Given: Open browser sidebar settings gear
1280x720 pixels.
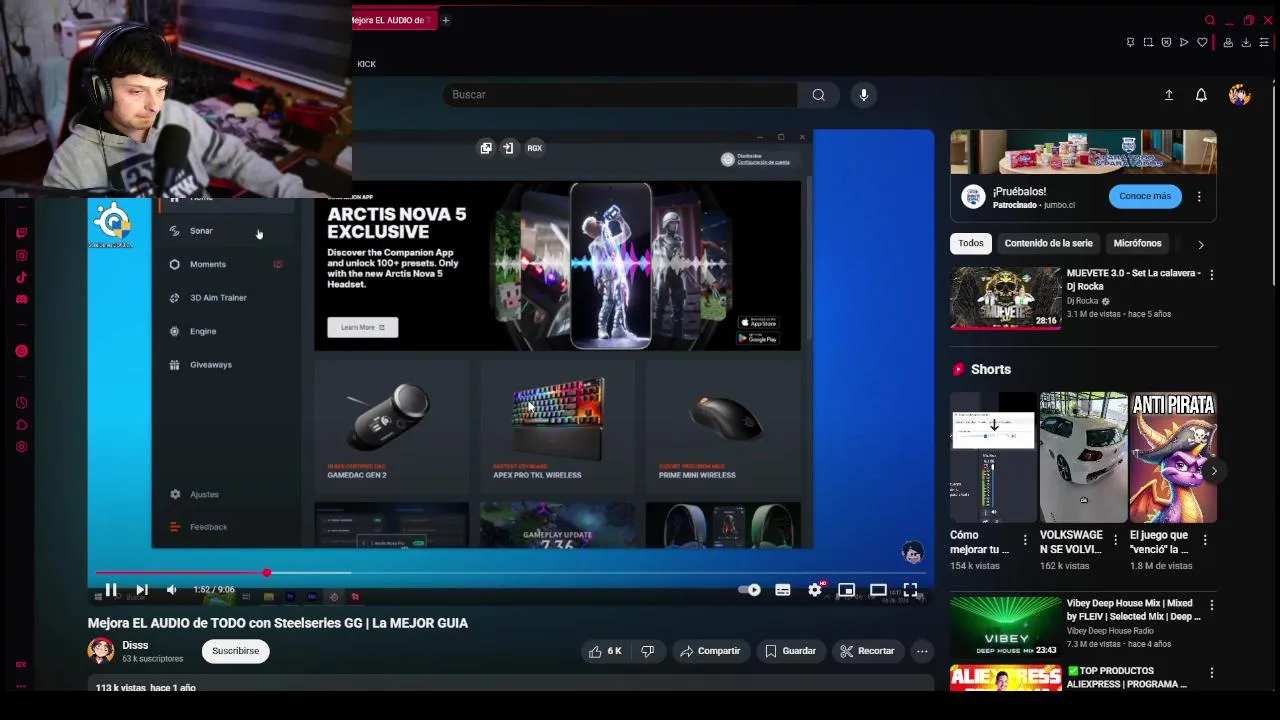Looking at the screenshot, I should pos(21,447).
